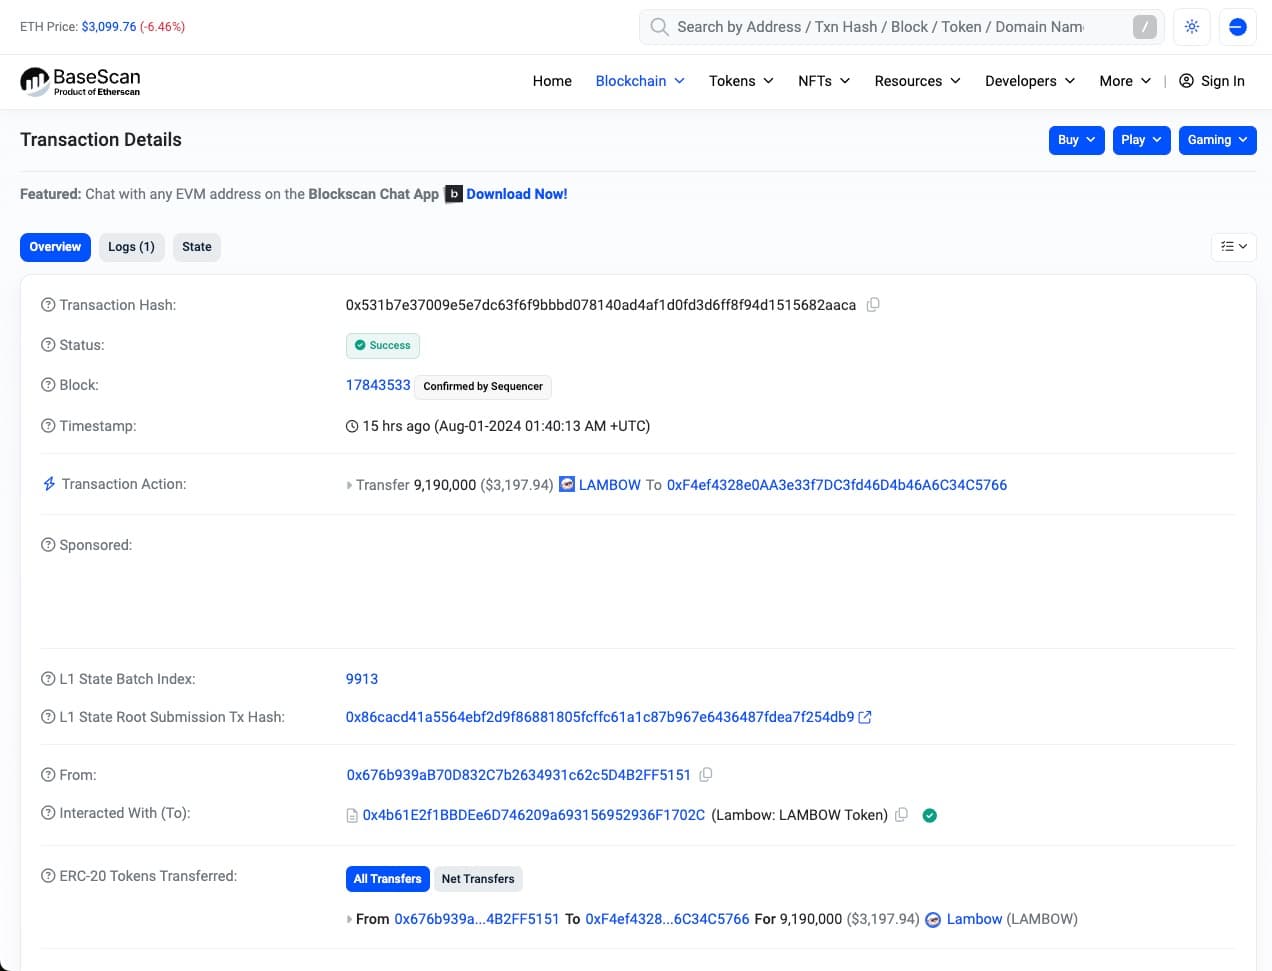Image resolution: width=1272 pixels, height=971 pixels.
Task: Open the Blockchain dropdown menu
Action: (x=640, y=81)
